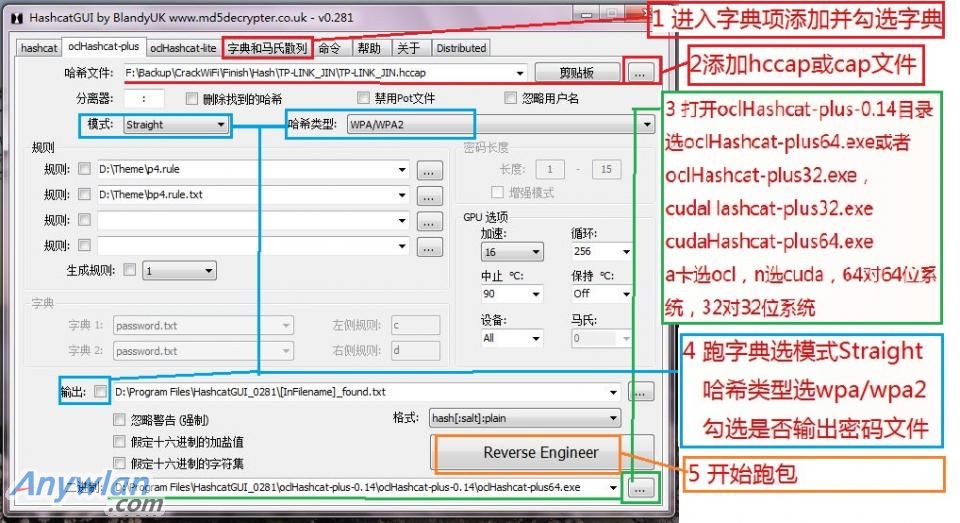Open the 中止 ℃ temperature dropdown
Viewport: 960px width, 523px height.
(512, 294)
